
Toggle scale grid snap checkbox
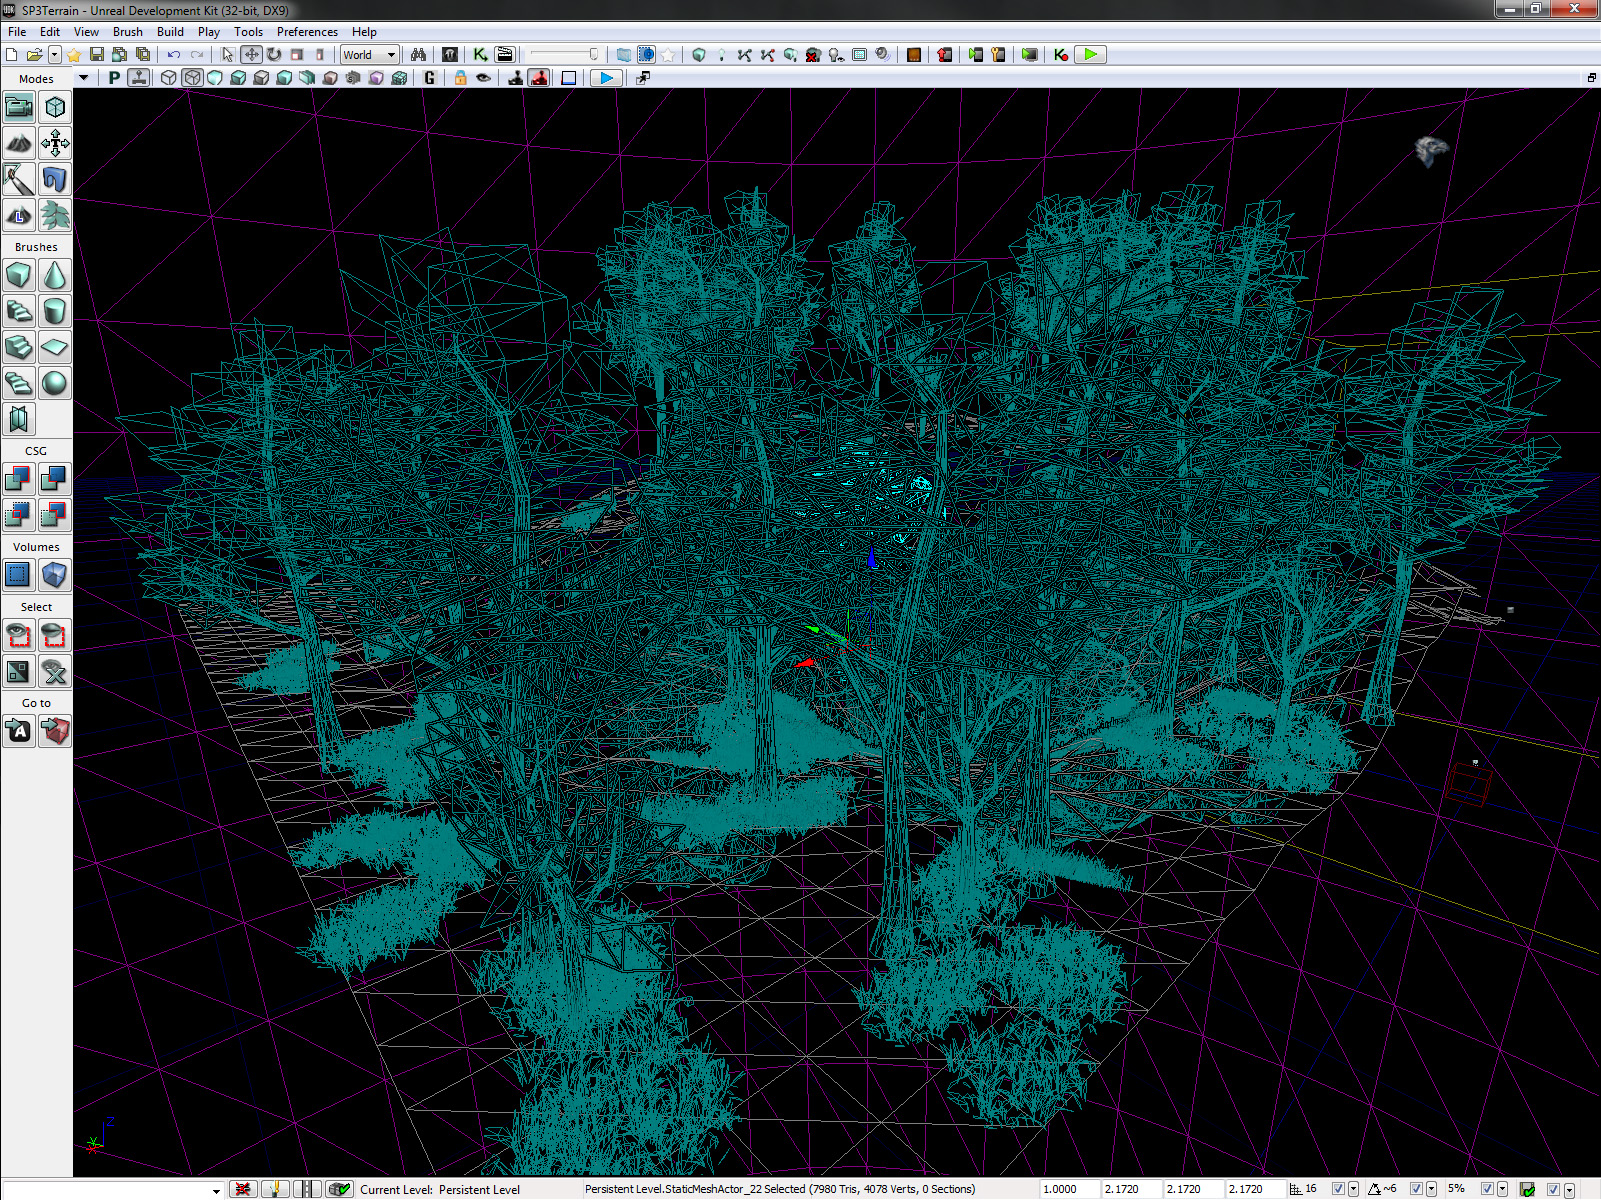(1487, 1189)
